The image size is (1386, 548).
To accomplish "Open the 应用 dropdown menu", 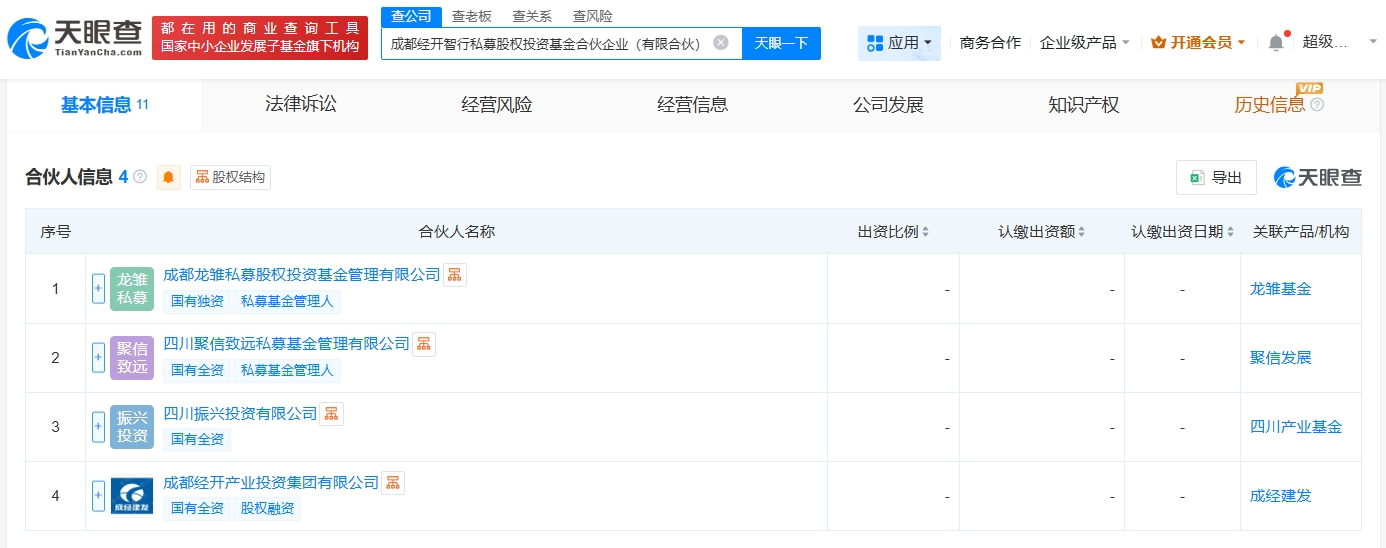I will point(899,43).
